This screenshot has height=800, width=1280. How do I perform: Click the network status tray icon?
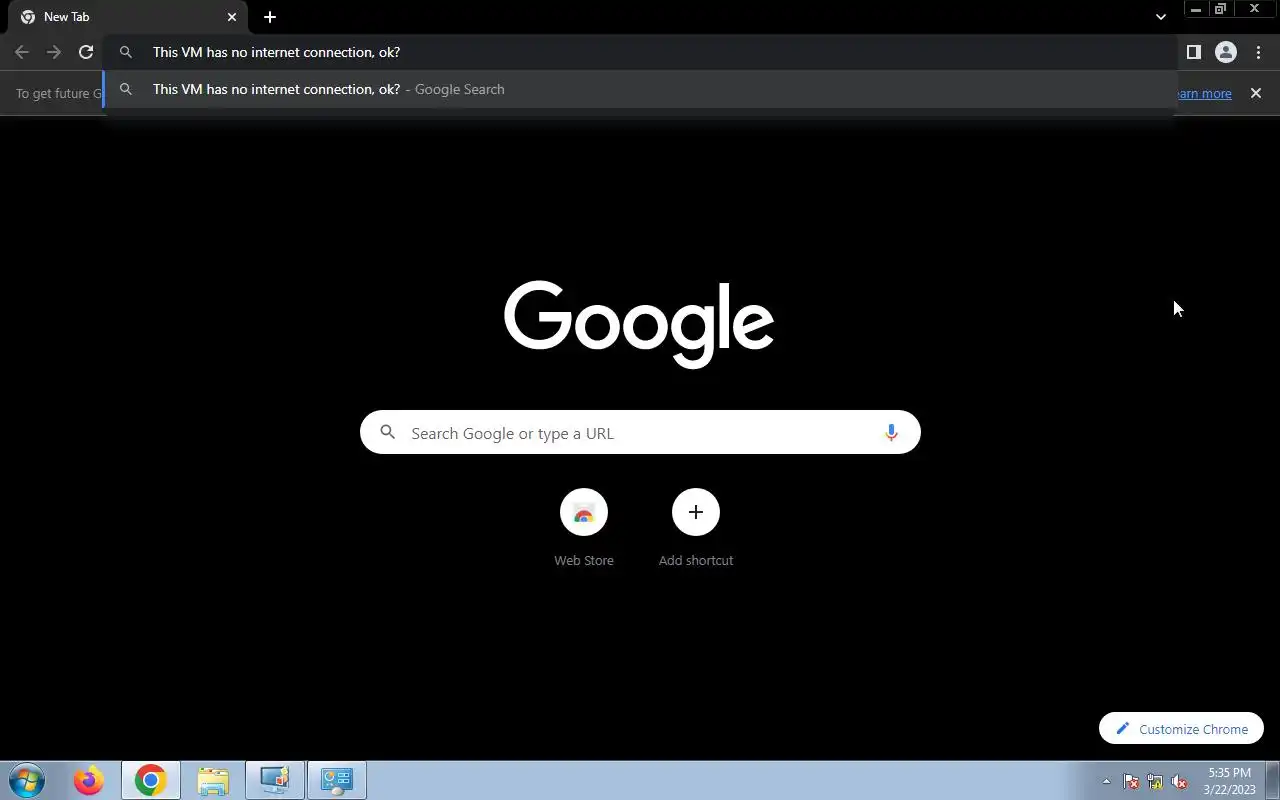click(x=1155, y=781)
